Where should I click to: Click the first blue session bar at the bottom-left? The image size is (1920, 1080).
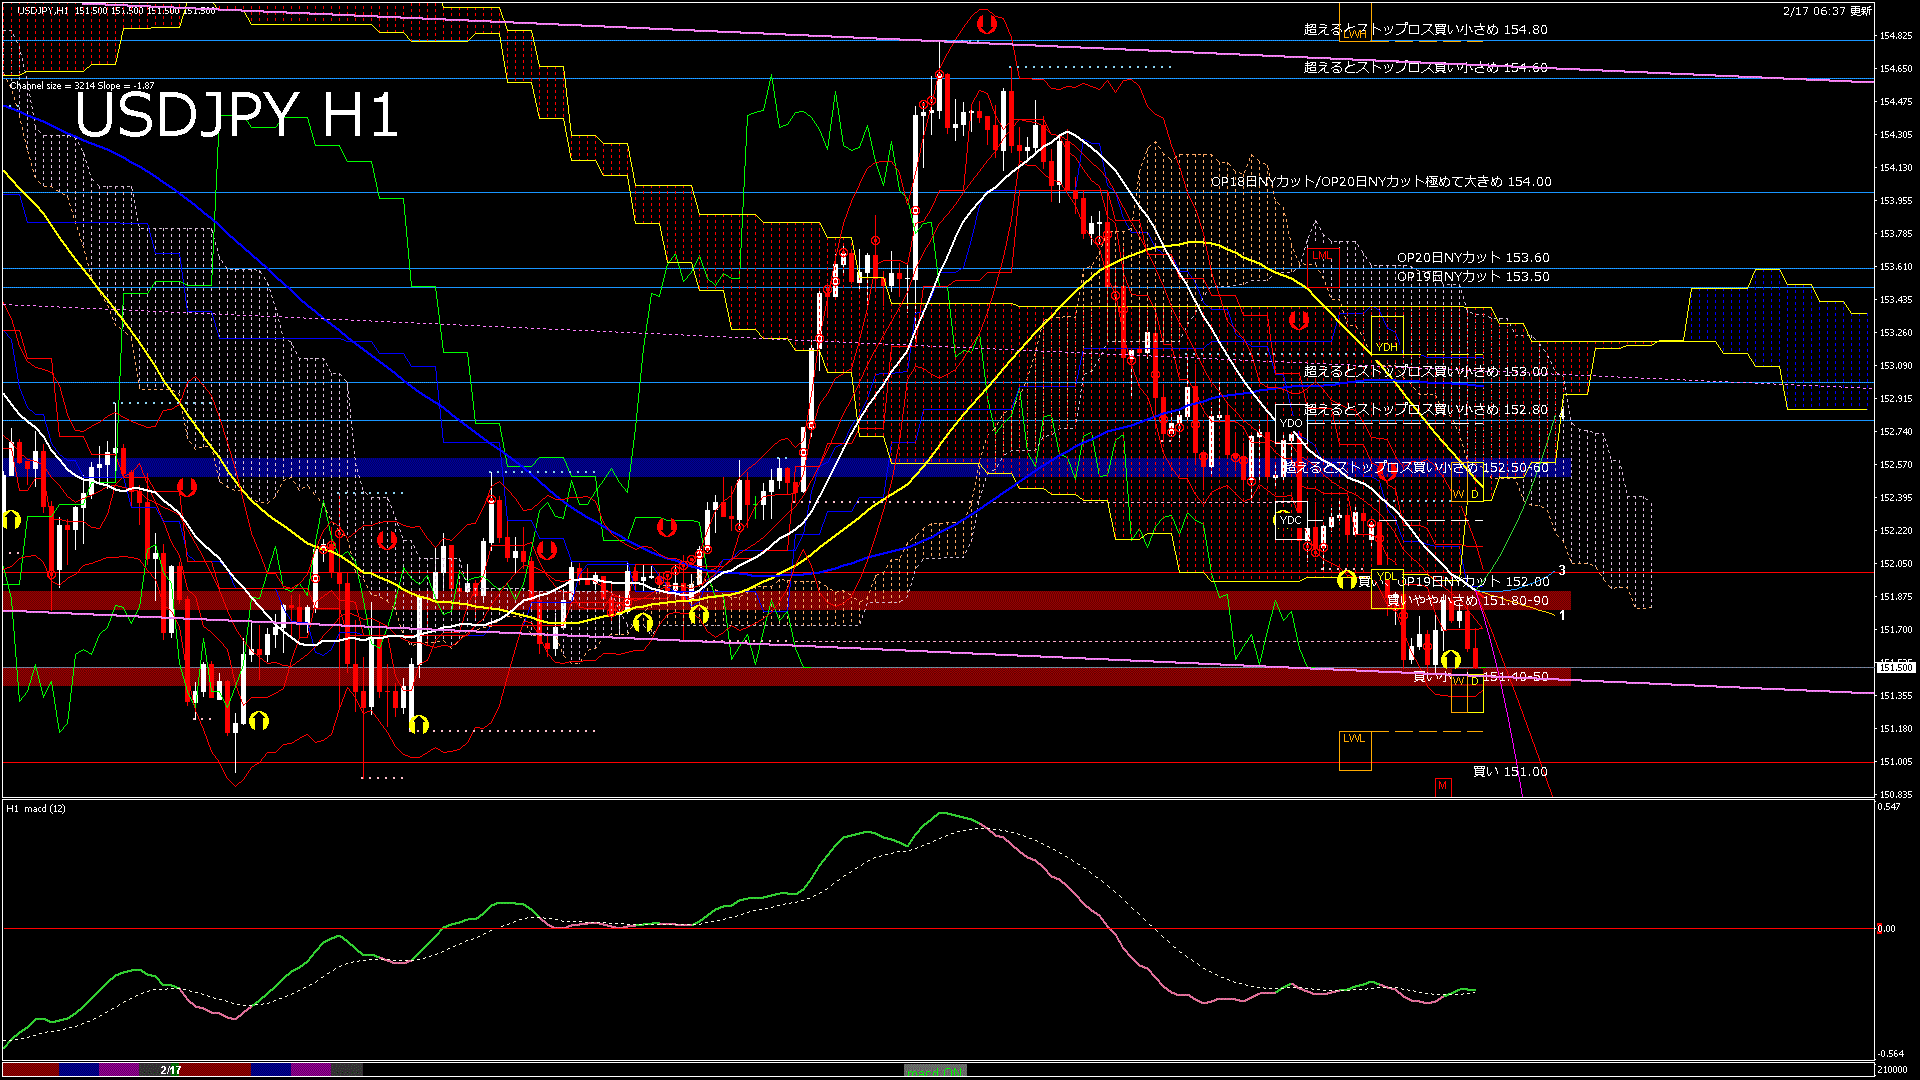tap(79, 1070)
